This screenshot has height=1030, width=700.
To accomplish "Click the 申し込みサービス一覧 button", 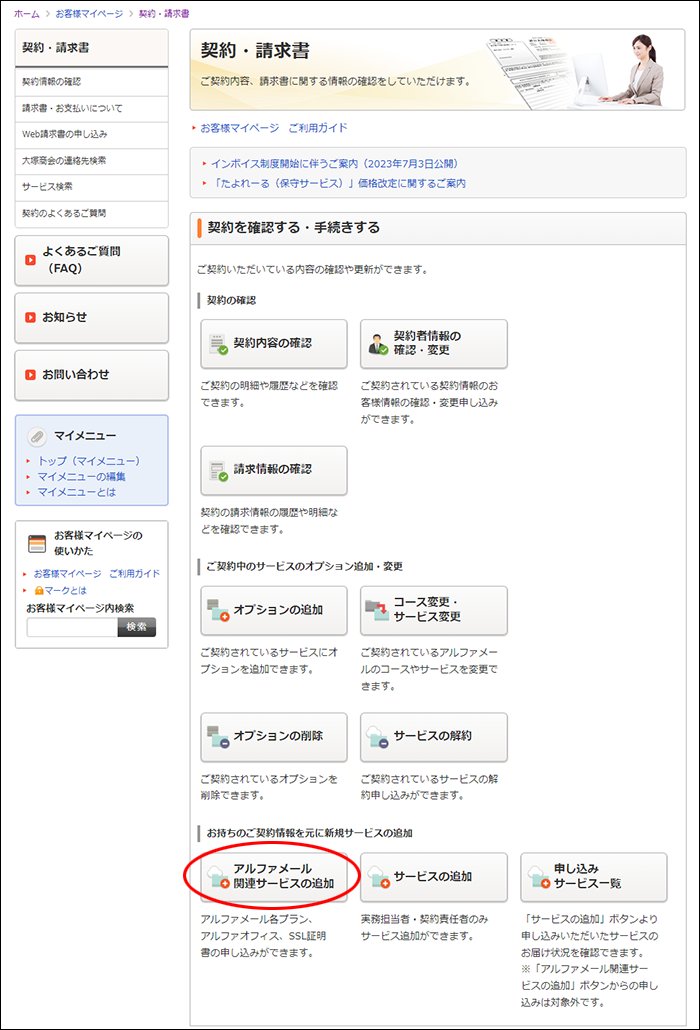I will (x=594, y=878).
